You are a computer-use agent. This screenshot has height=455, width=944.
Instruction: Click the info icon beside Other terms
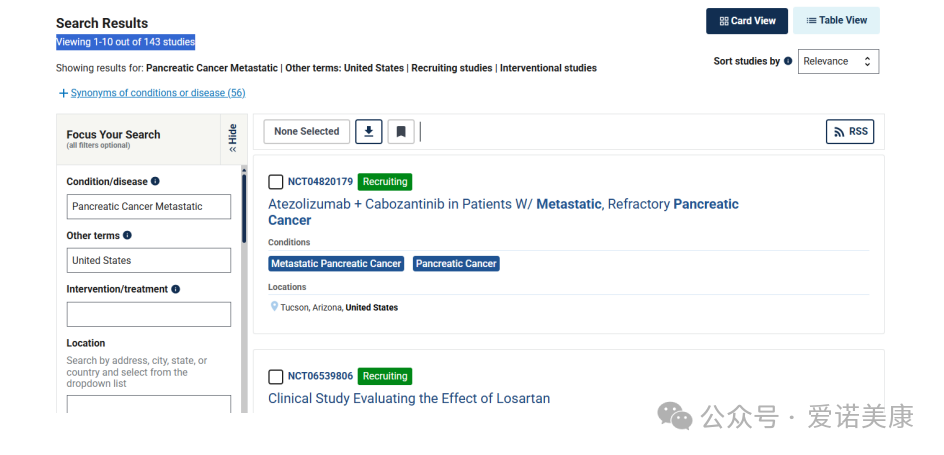coord(127,235)
